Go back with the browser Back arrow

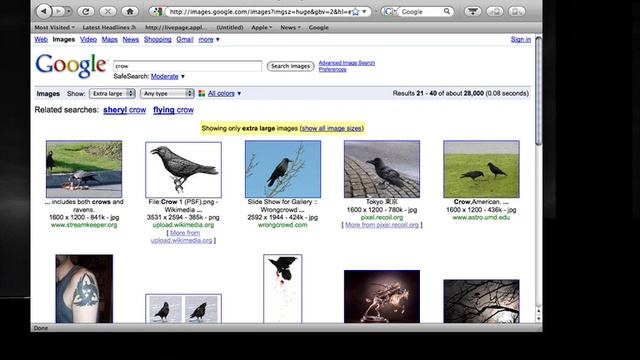pyautogui.click(x=44, y=11)
